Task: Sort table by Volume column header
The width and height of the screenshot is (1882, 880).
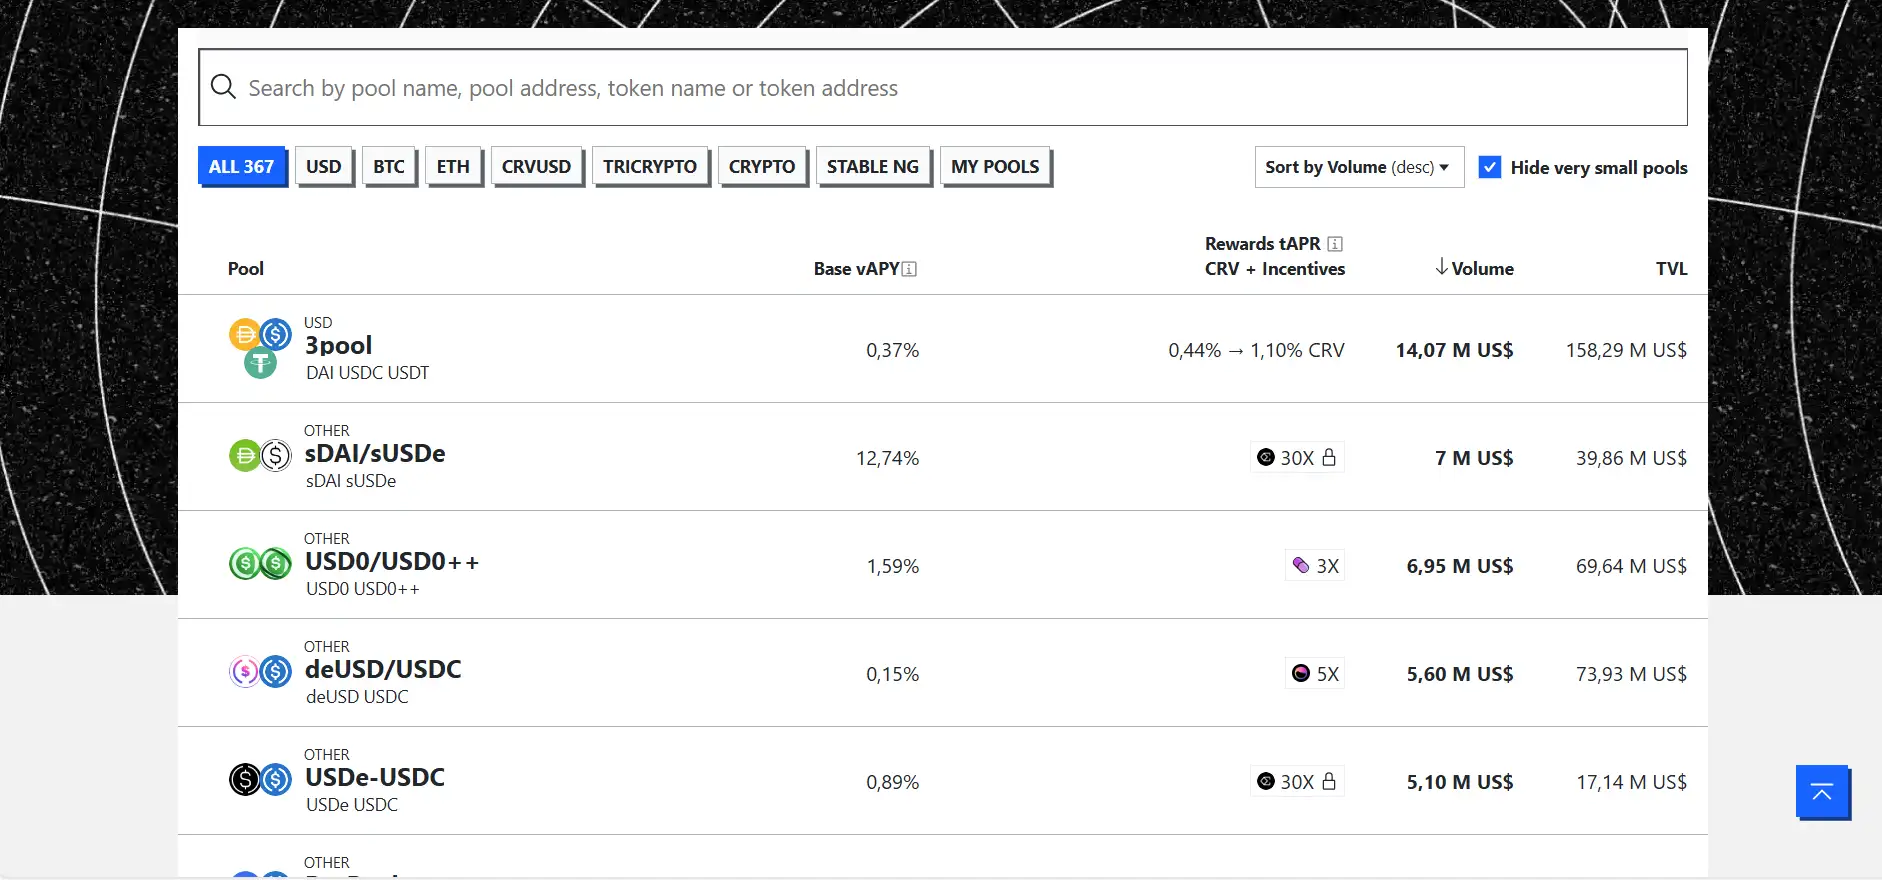Action: (x=1475, y=268)
